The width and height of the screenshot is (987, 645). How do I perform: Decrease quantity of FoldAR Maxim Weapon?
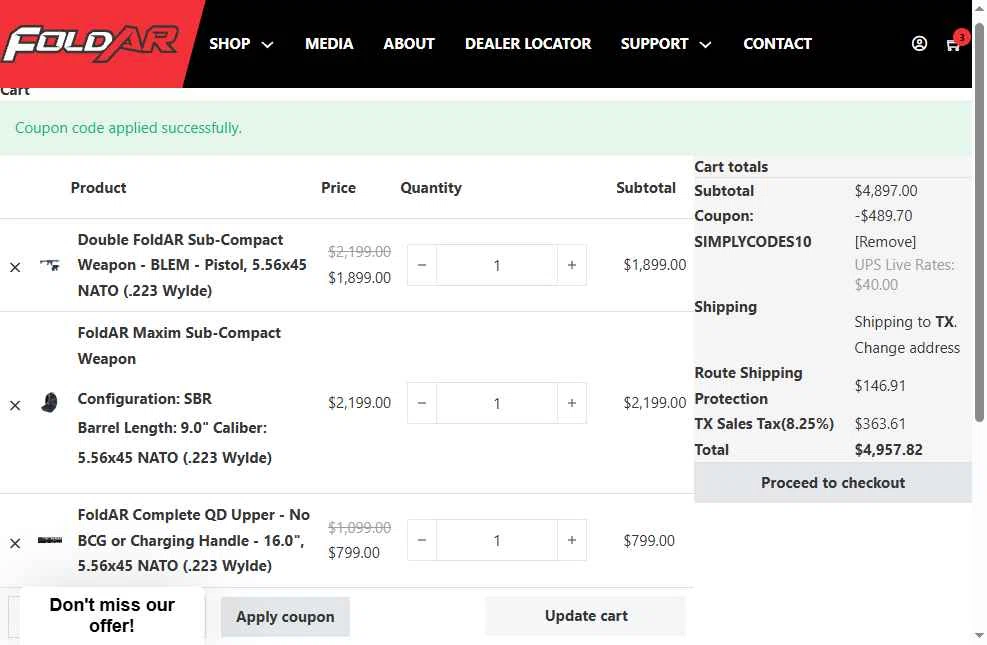422,403
